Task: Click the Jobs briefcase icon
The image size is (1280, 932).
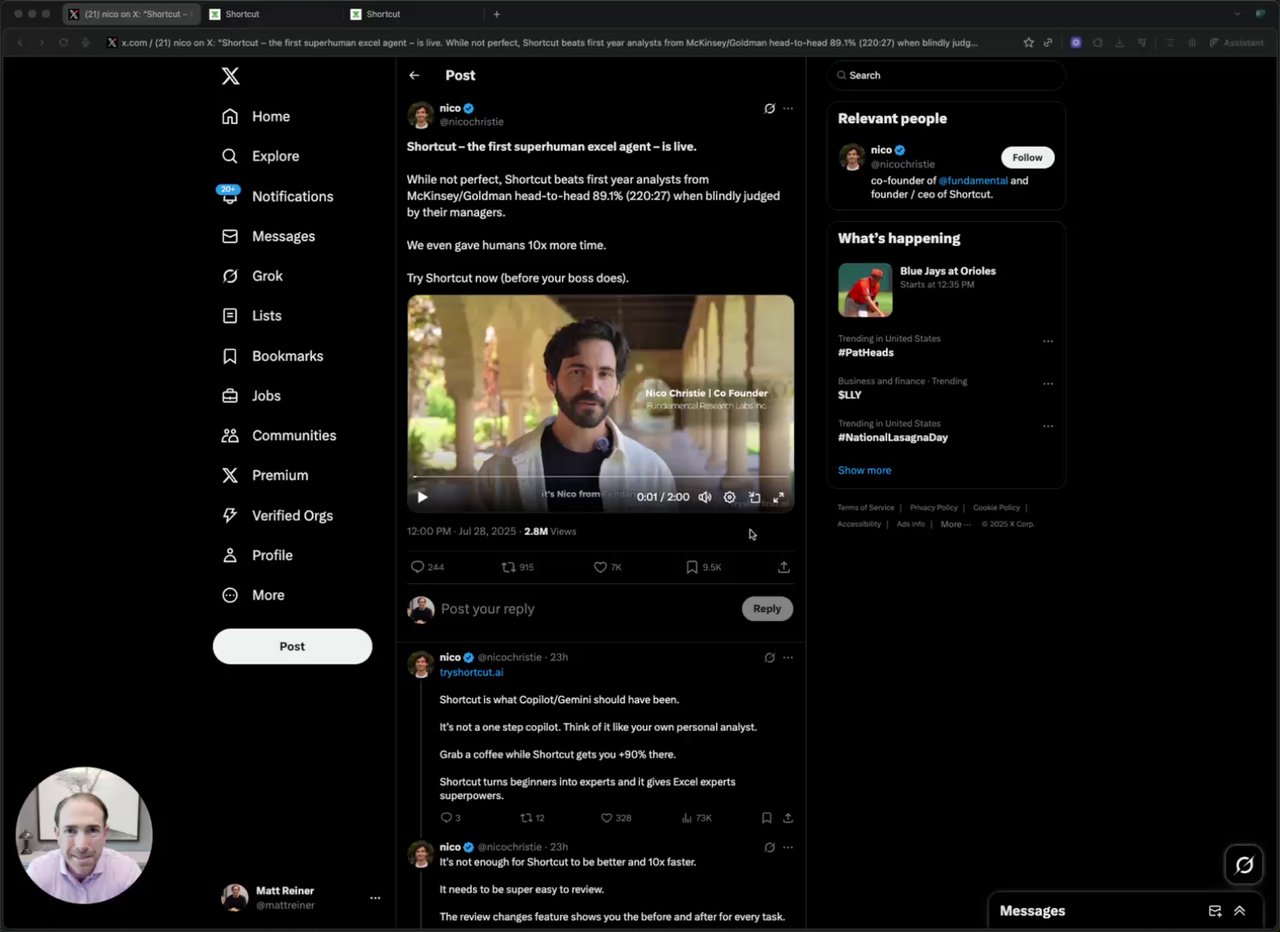Action: (230, 396)
